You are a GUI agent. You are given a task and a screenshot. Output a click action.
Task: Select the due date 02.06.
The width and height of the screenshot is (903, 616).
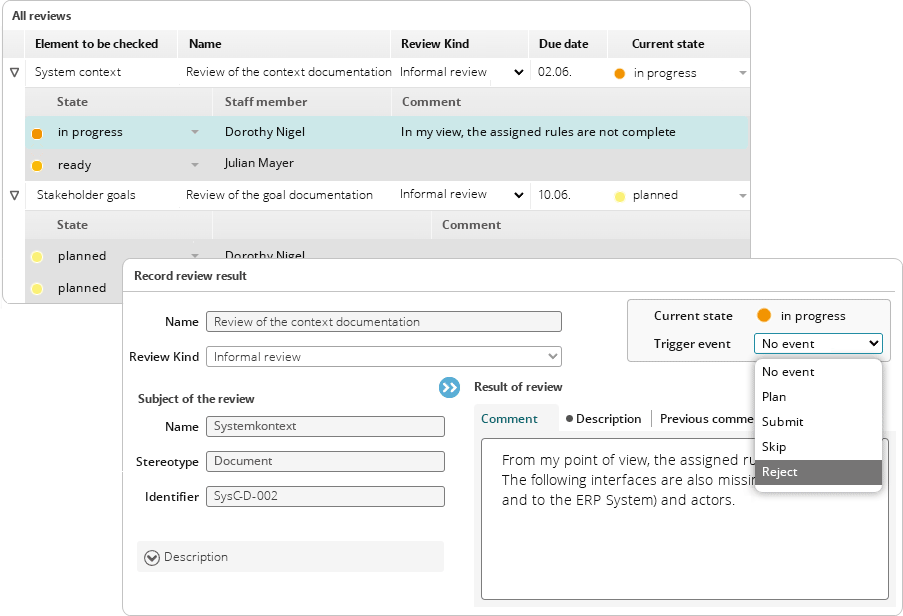[555, 72]
